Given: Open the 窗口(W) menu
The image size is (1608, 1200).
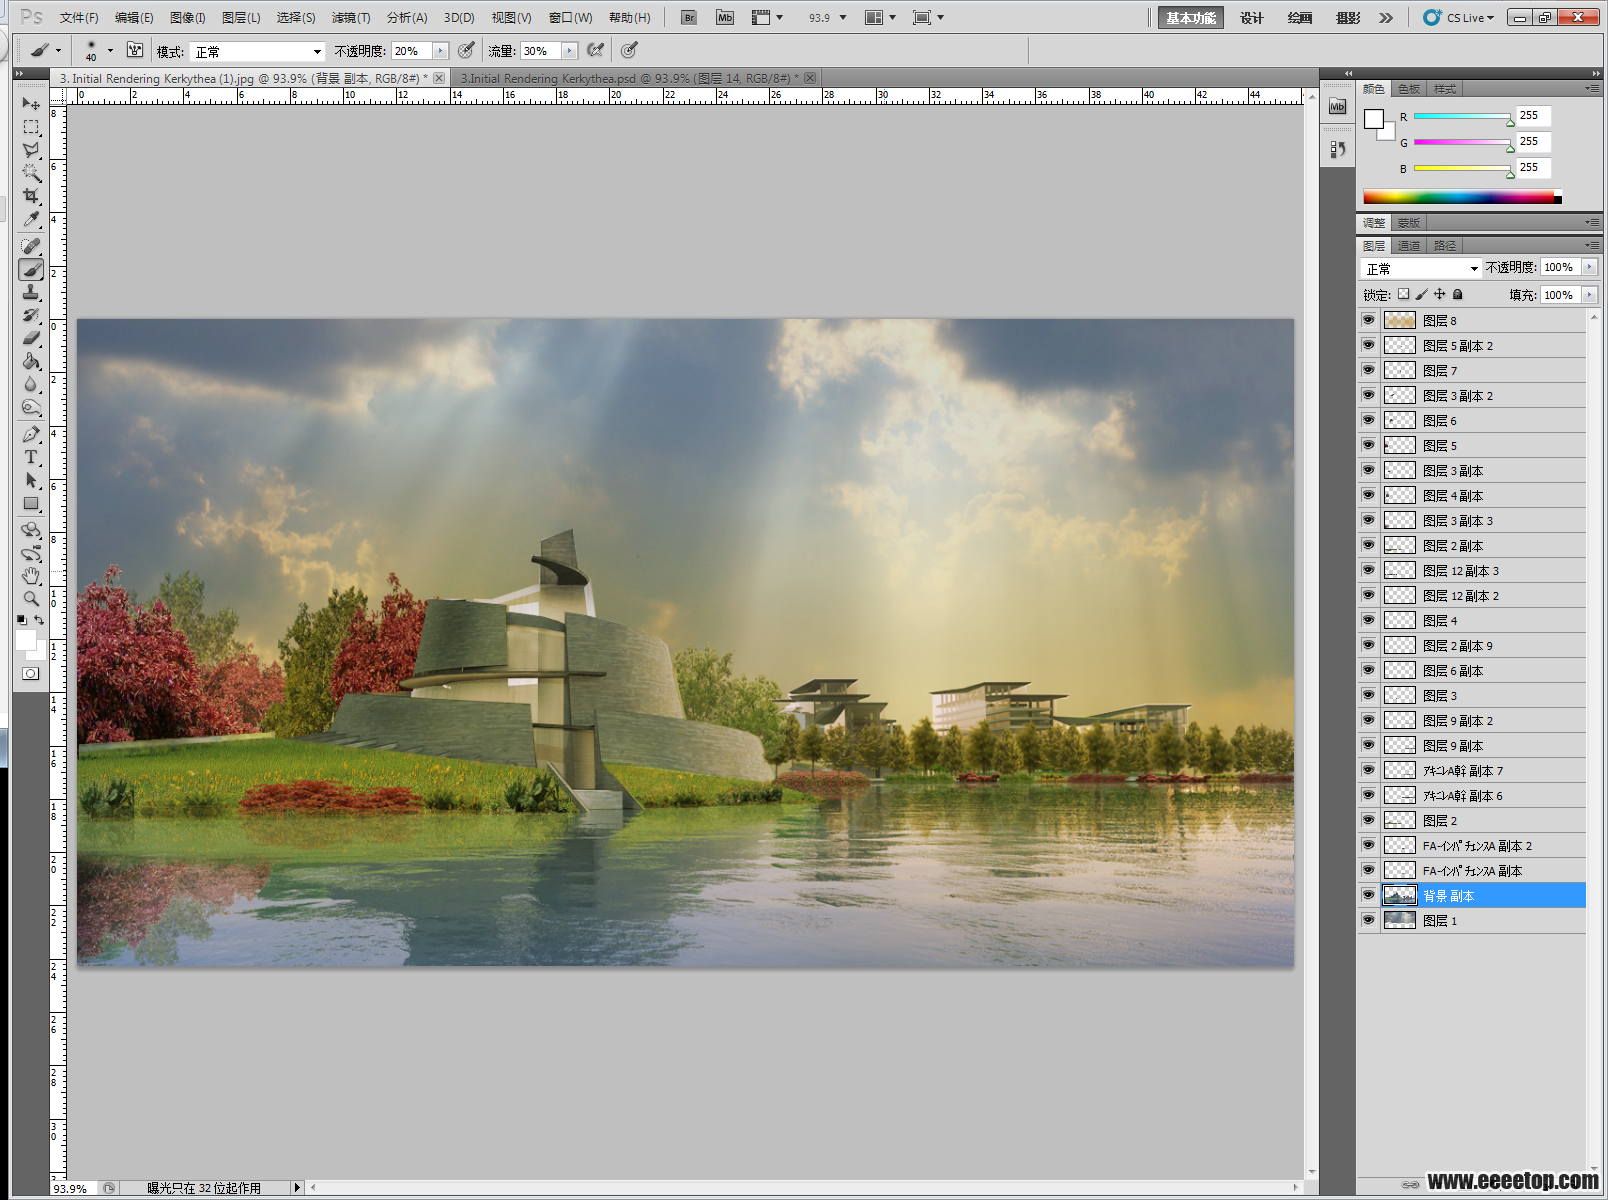Looking at the screenshot, I should [x=570, y=18].
